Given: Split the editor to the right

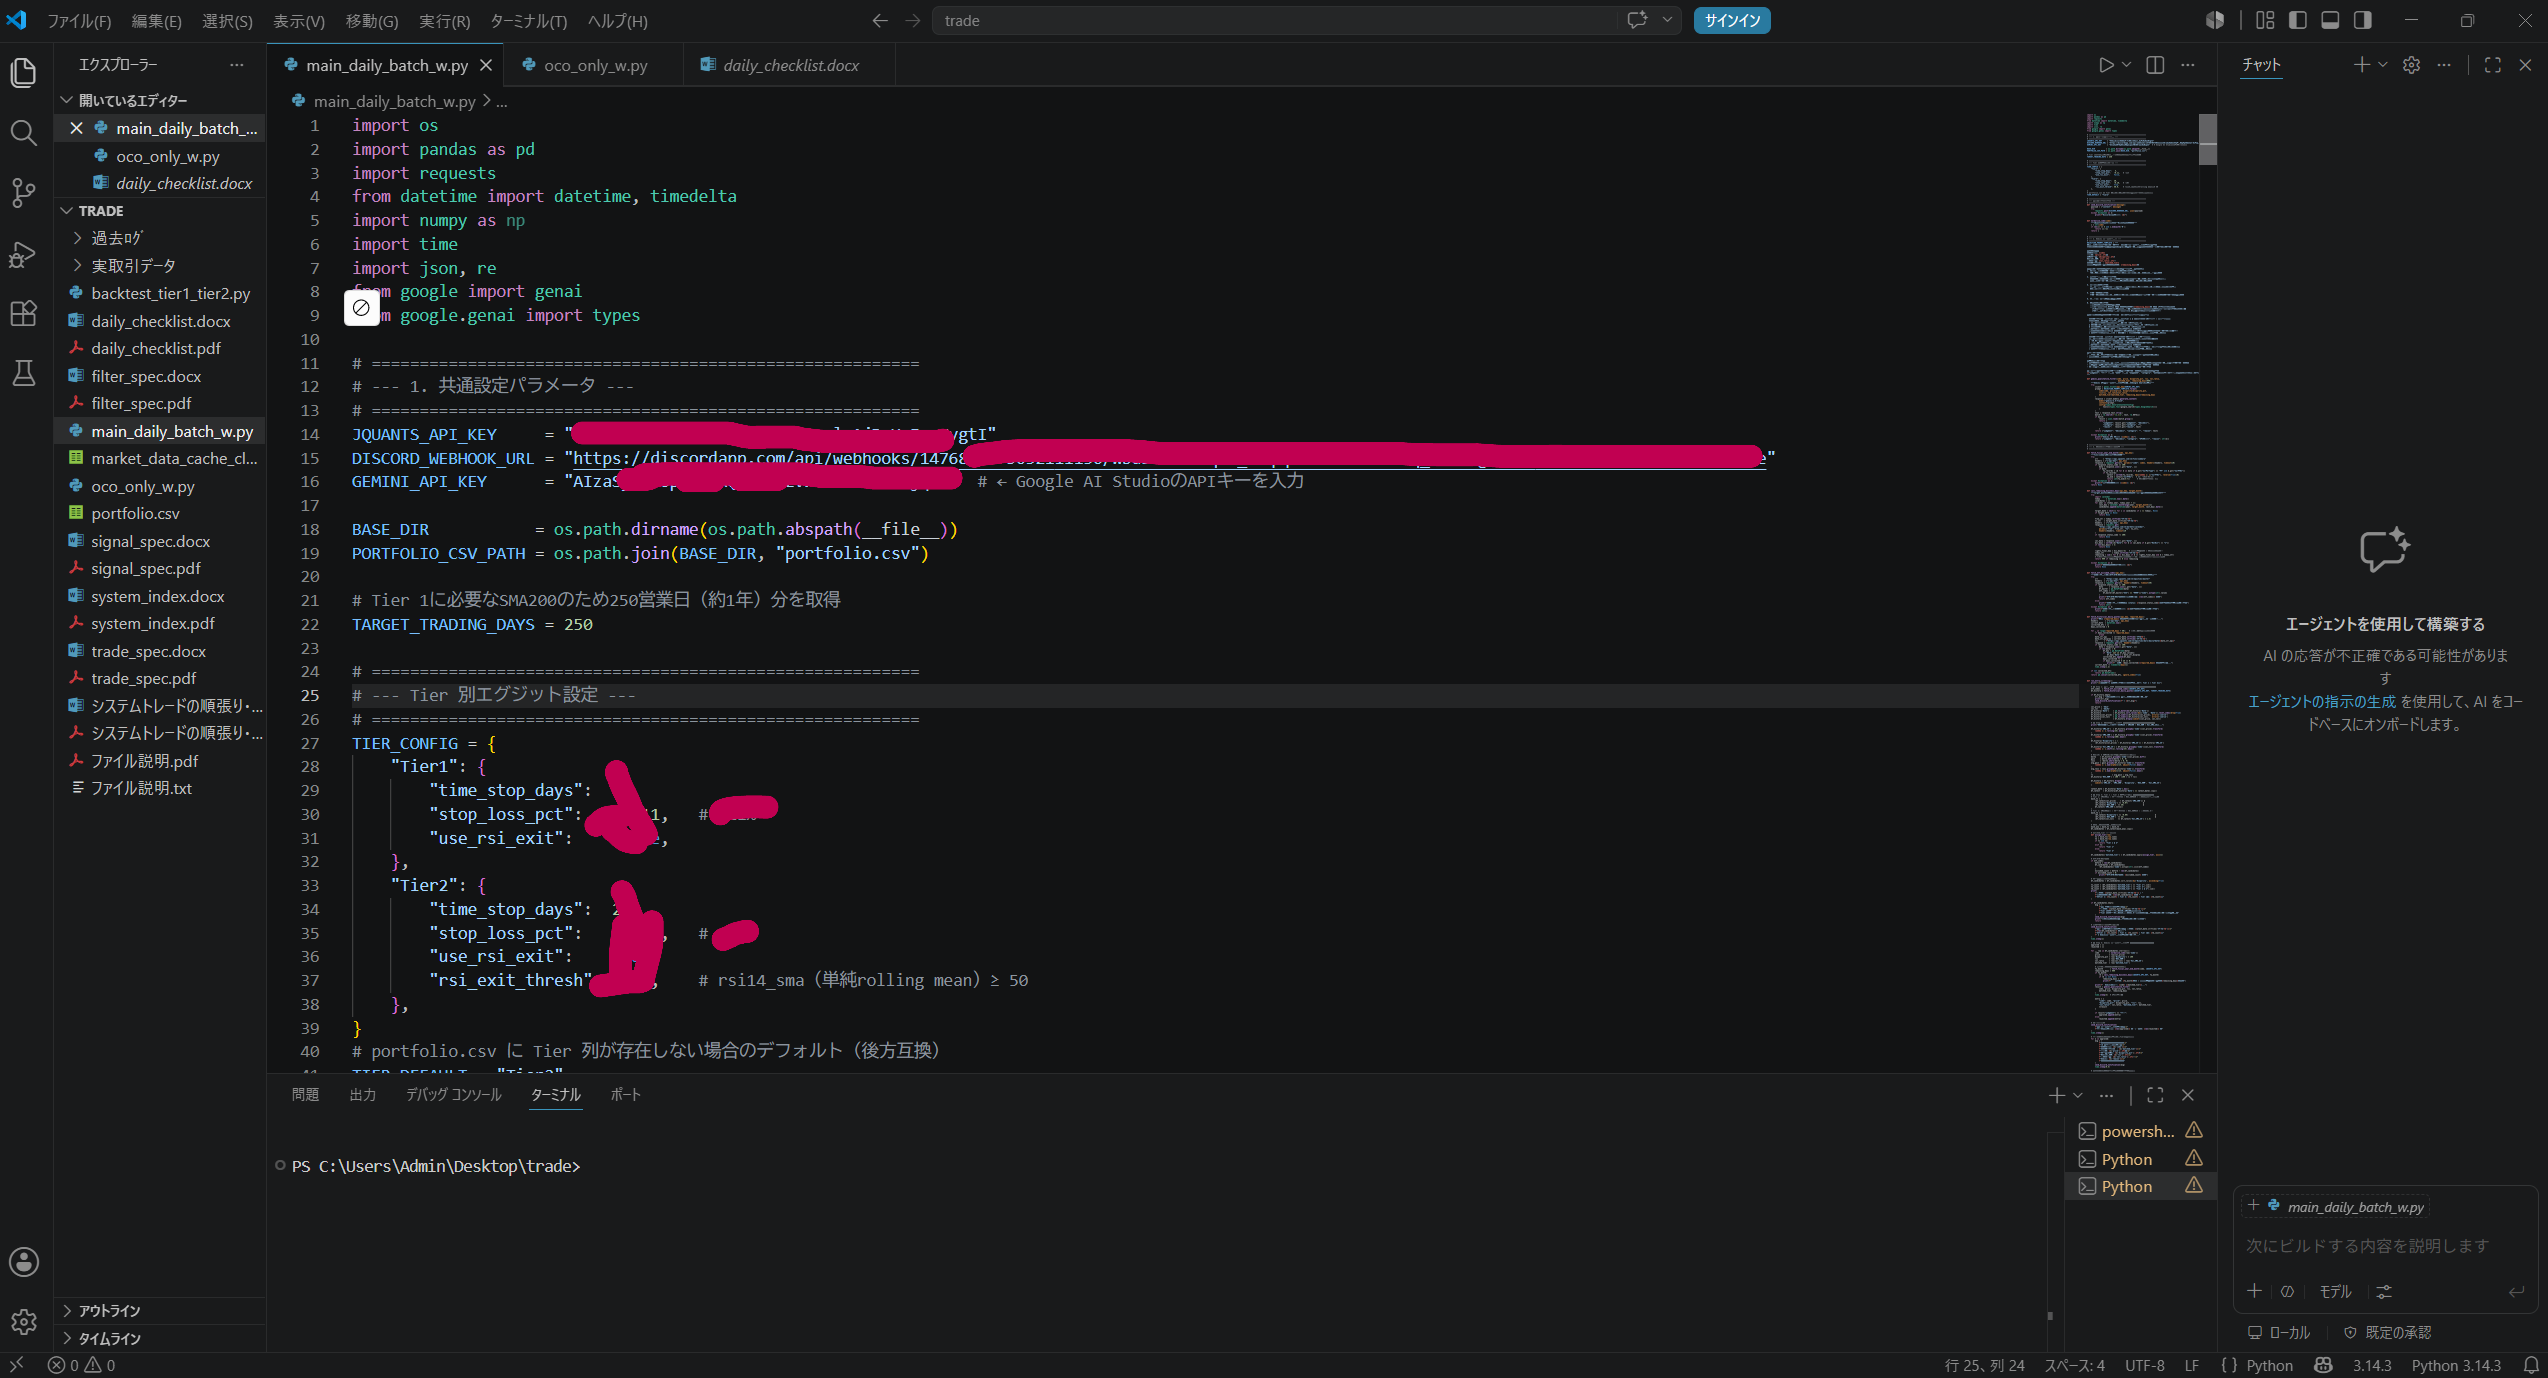Looking at the screenshot, I should [x=2155, y=65].
